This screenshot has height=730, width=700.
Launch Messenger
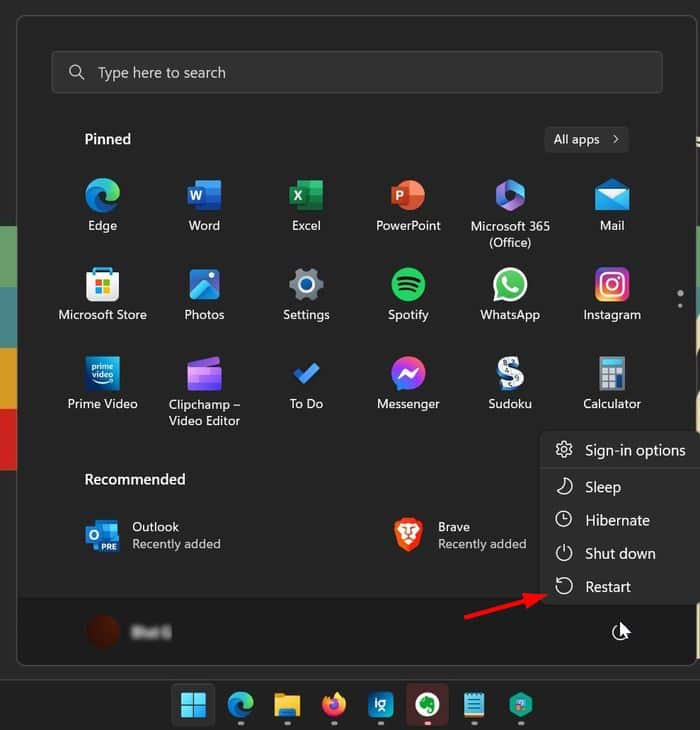(x=408, y=383)
